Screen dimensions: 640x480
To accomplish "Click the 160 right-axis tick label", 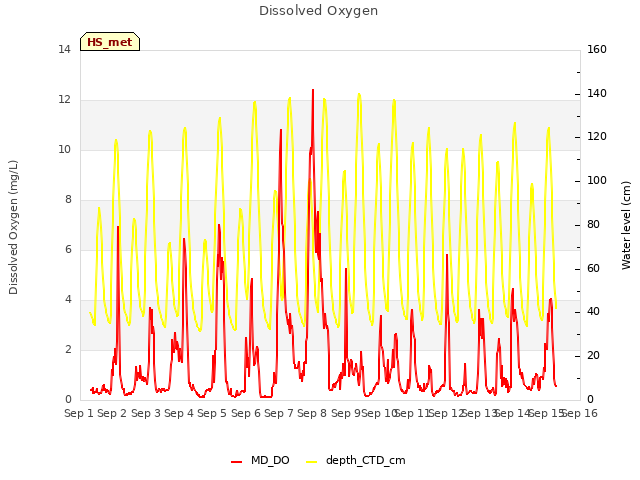I will [x=597, y=50].
